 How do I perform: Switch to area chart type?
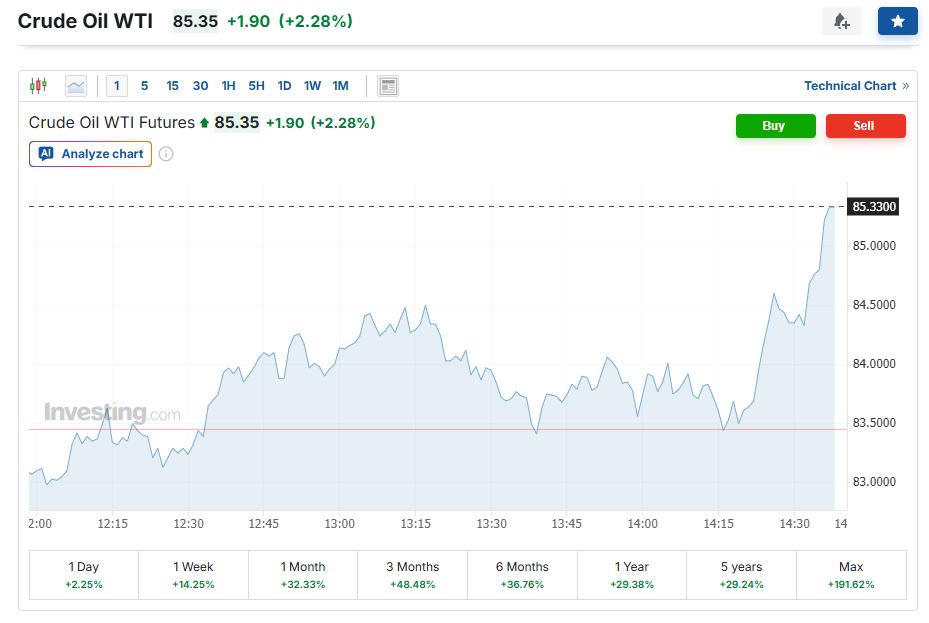click(76, 86)
